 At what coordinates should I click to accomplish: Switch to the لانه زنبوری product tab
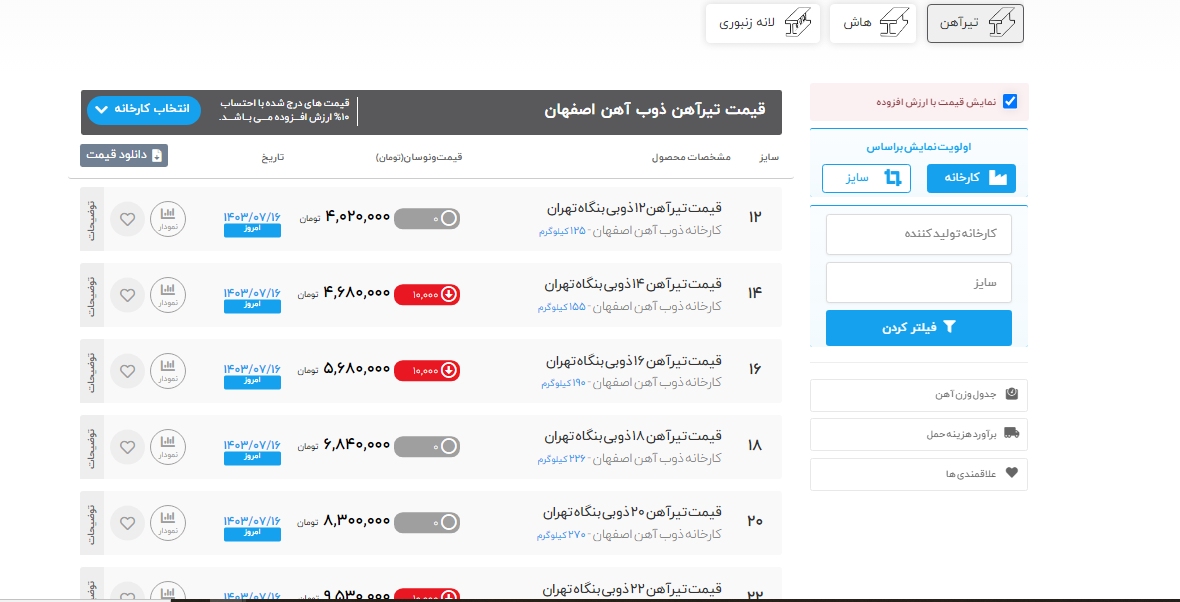tap(763, 23)
